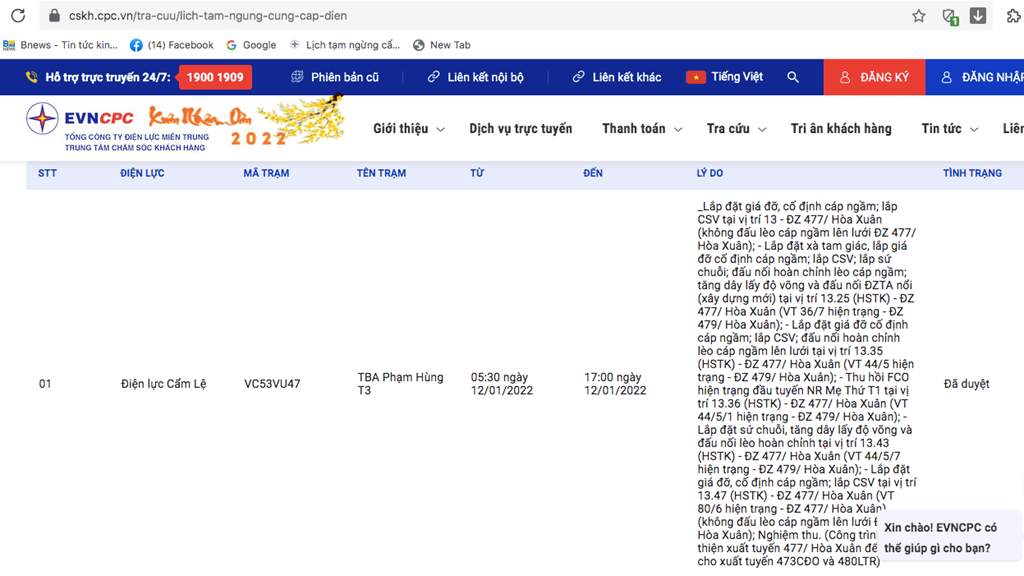This screenshot has height=576, width=1024.
Task: Click the Phiên bản cũ globe icon
Action: [297, 77]
